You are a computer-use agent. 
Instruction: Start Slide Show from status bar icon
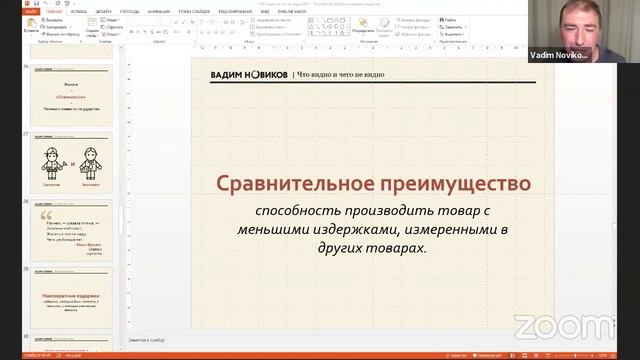click(x=548, y=356)
